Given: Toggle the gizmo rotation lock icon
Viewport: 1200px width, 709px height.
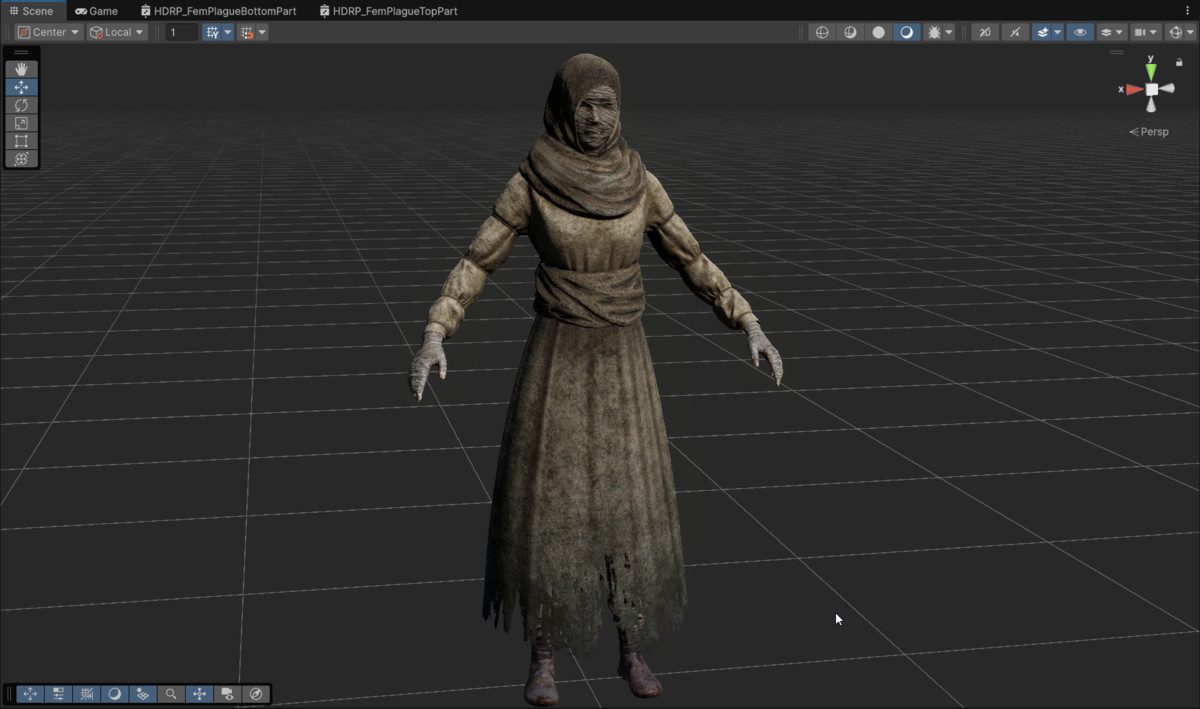Looking at the screenshot, I should (1179, 62).
